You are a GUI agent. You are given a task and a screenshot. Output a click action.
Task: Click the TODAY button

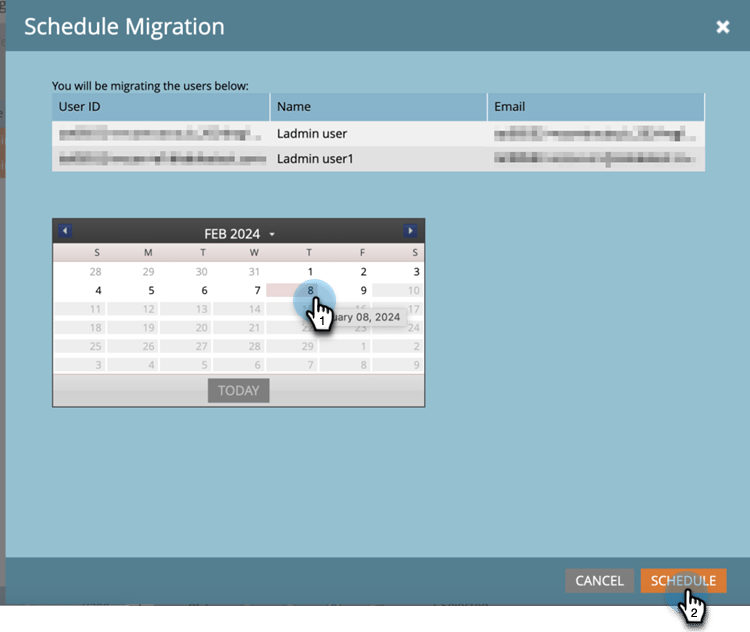tap(238, 390)
